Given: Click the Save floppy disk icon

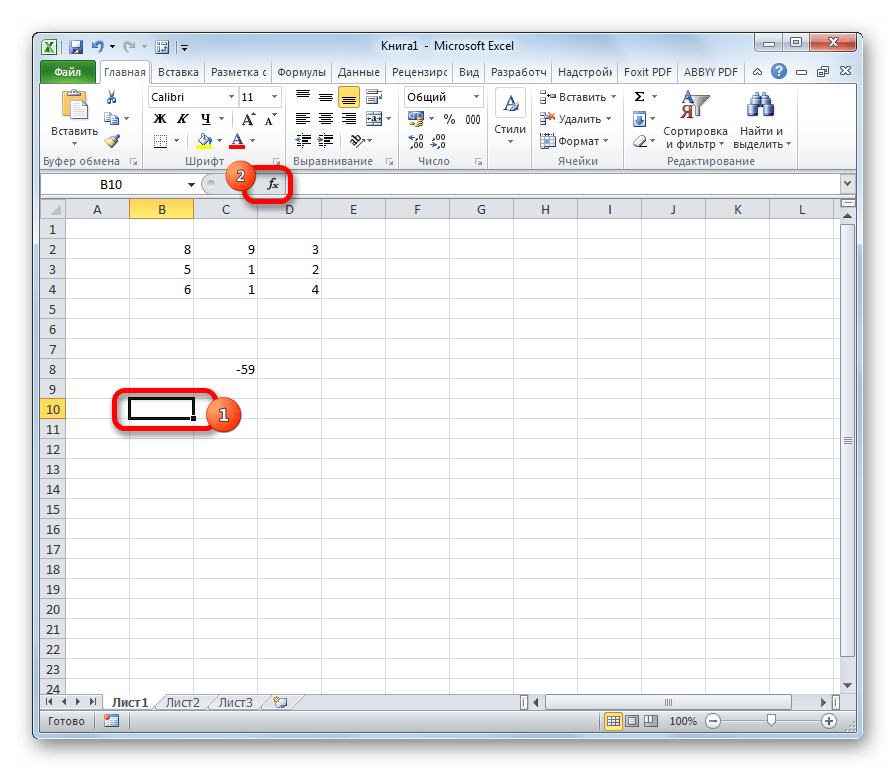Looking at the screenshot, I should tap(75, 47).
